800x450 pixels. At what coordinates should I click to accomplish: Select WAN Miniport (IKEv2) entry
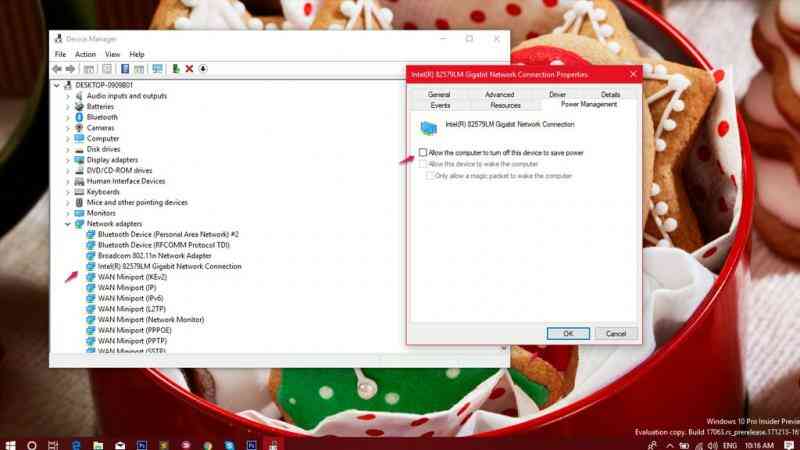pos(132,277)
